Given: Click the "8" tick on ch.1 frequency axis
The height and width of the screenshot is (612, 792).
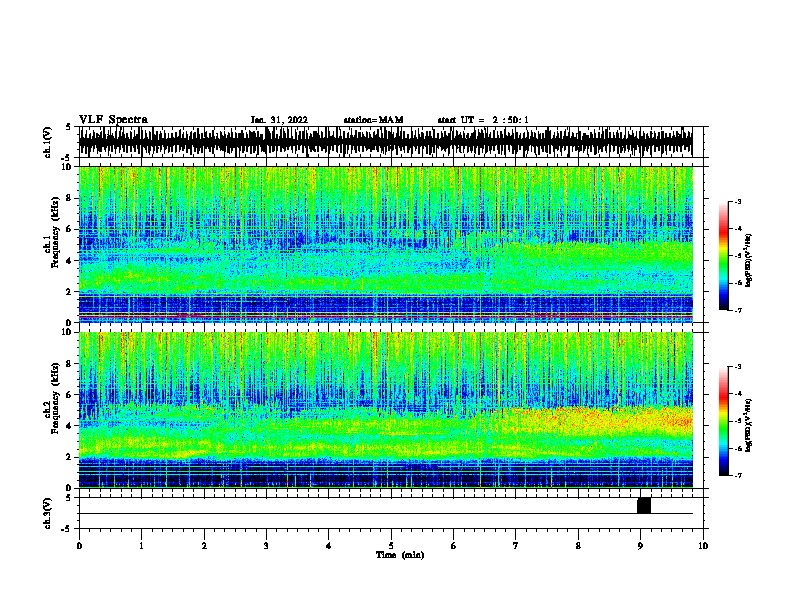Looking at the screenshot, I should (70, 198).
